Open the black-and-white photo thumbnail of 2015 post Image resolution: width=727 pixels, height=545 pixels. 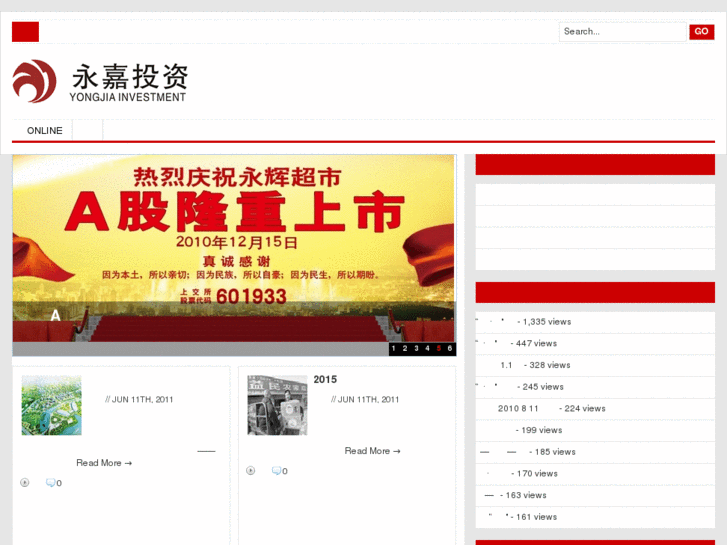coord(277,405)
